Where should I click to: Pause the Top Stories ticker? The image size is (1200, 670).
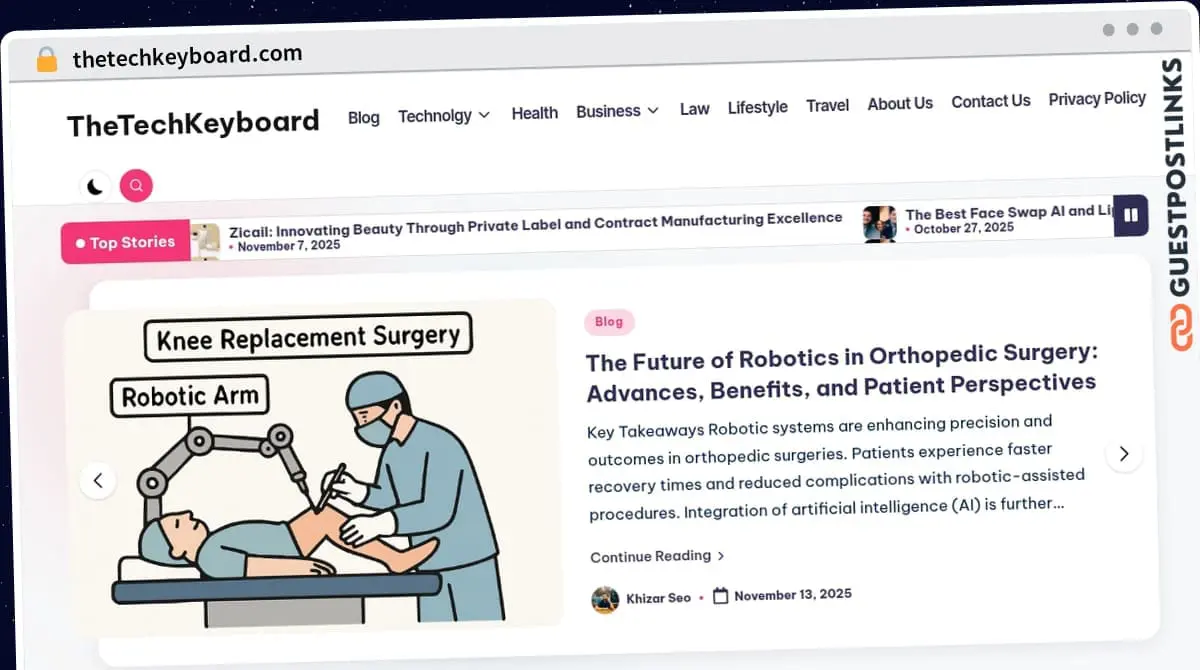(1131, 215)
